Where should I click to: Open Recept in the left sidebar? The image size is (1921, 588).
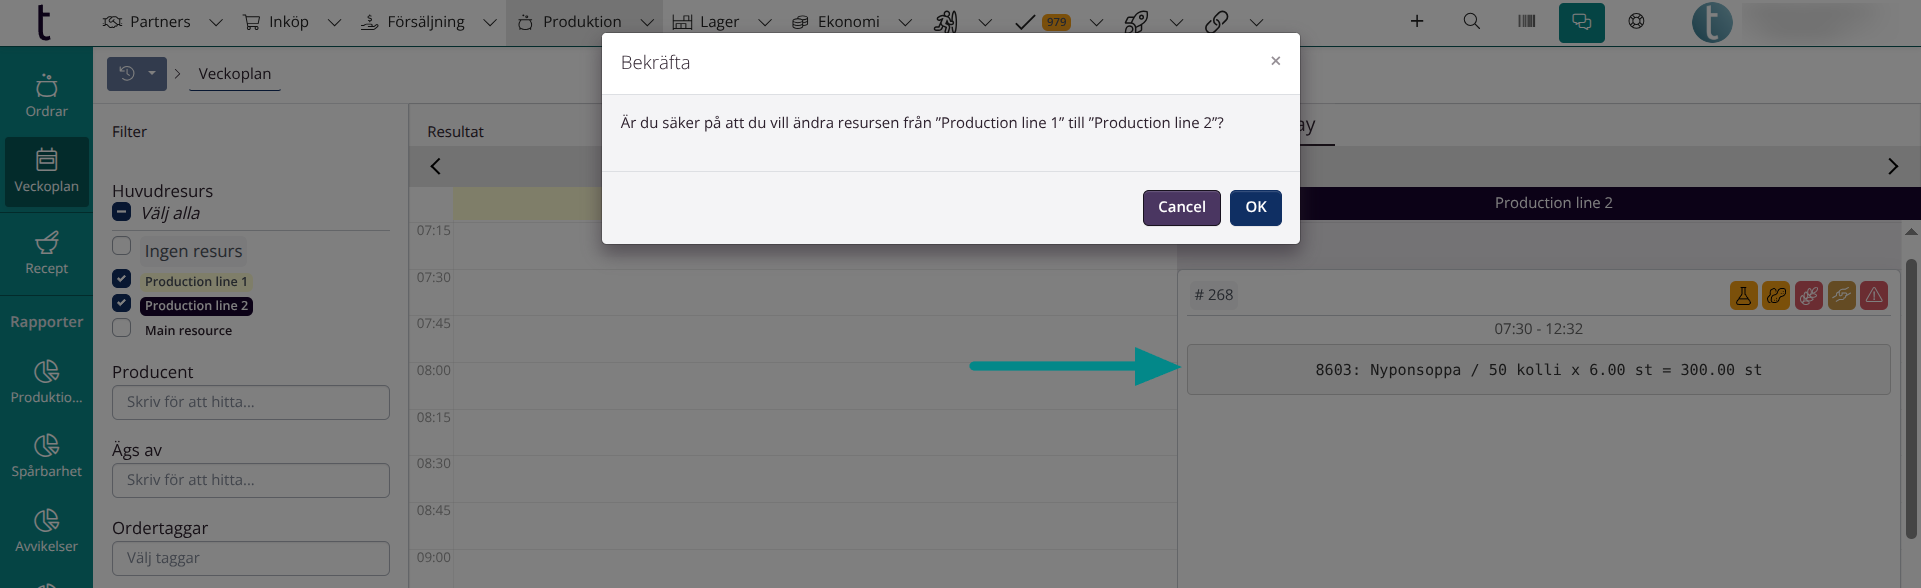(x=47, y=254)
